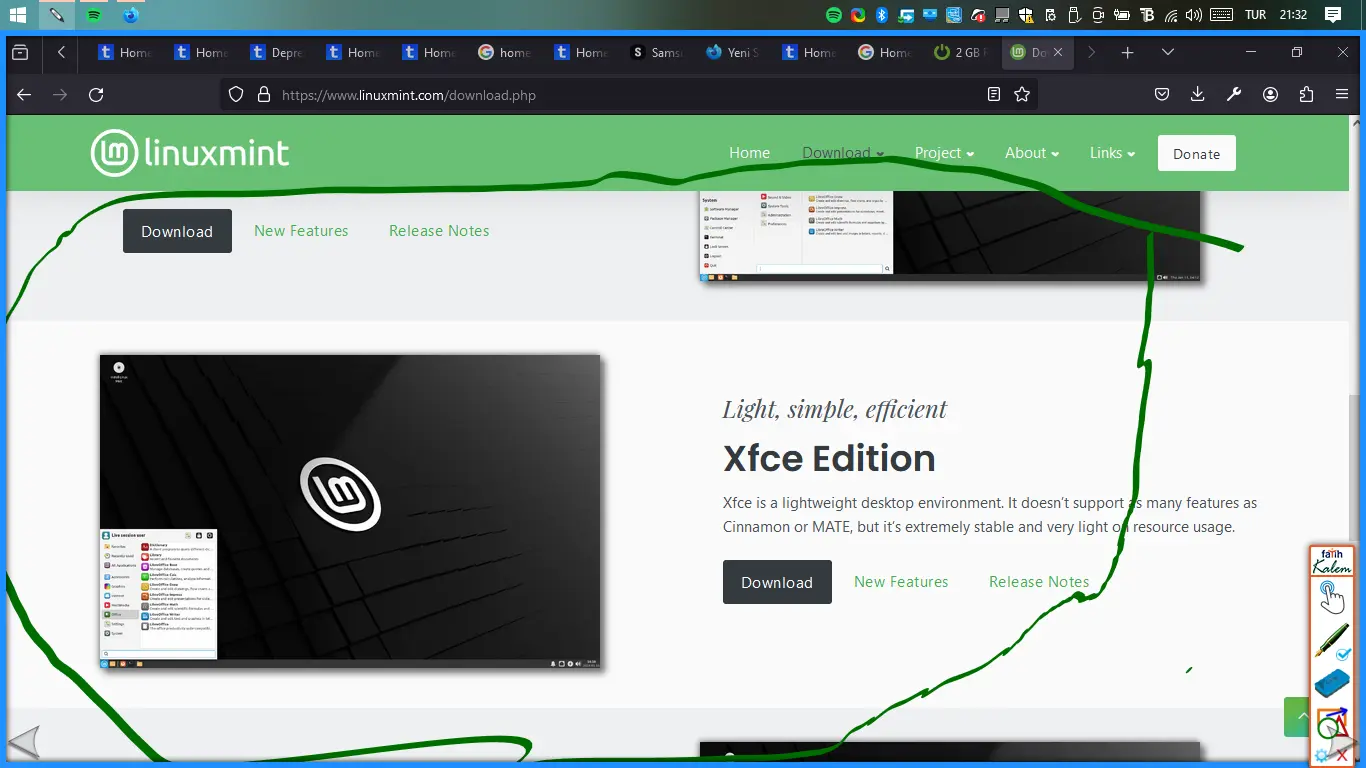Image resolution: width=1366 pixels, height=768 pixels.
Task: Download the Xfce Edition
Action: pyautogui.click(x=777, y=582)
